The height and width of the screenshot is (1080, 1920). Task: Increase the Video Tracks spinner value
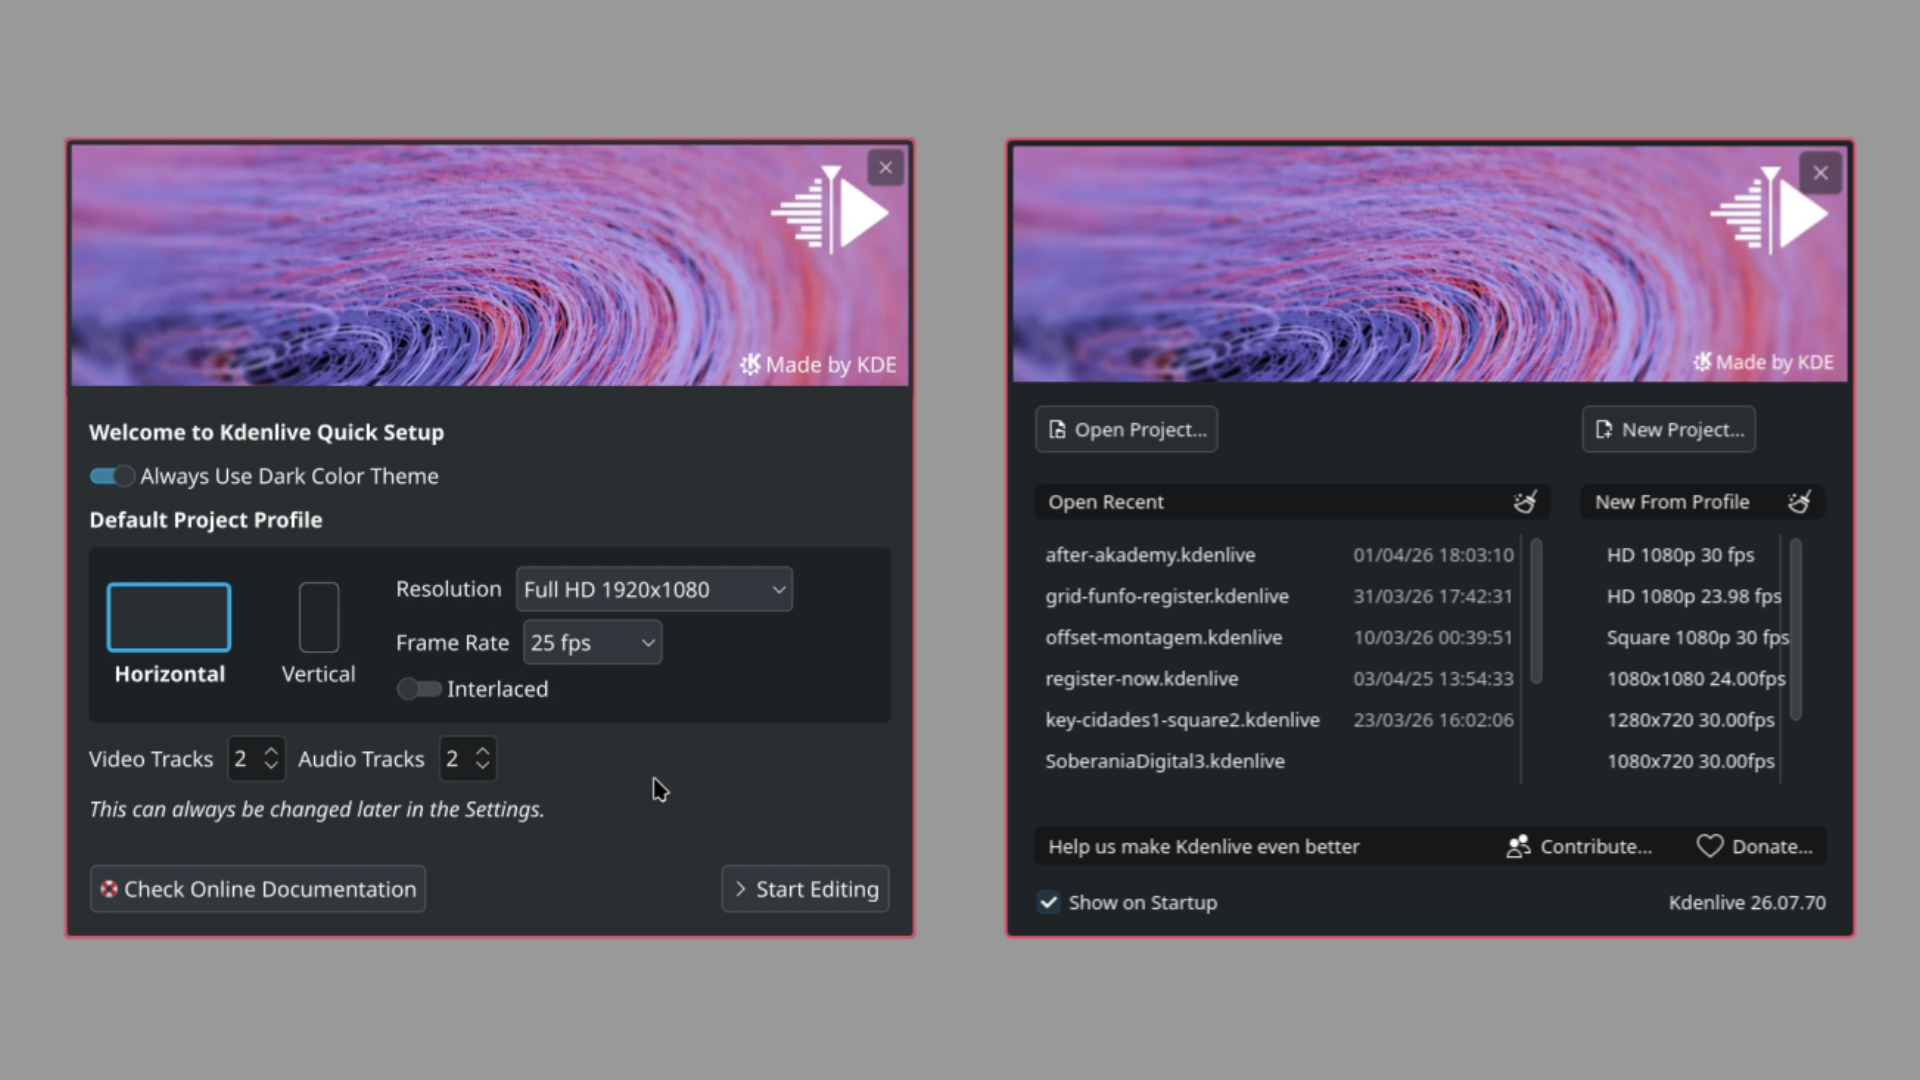tap(271, 750)
